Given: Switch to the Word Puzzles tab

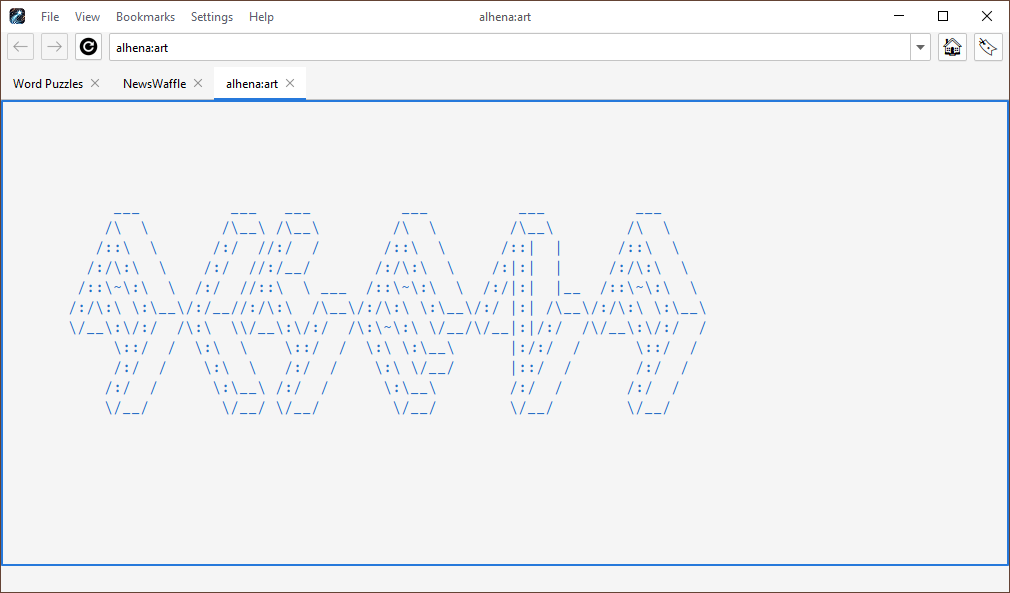Looking at the screenshot, I should click(x=48, y=84).
